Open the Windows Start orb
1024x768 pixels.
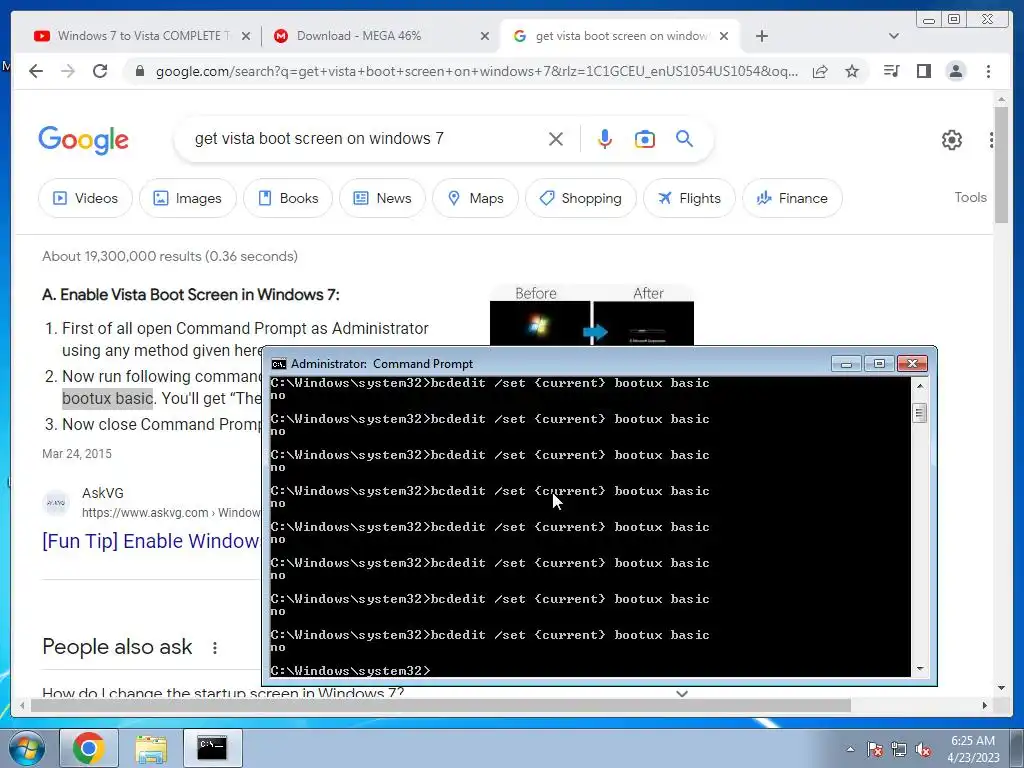27,748
